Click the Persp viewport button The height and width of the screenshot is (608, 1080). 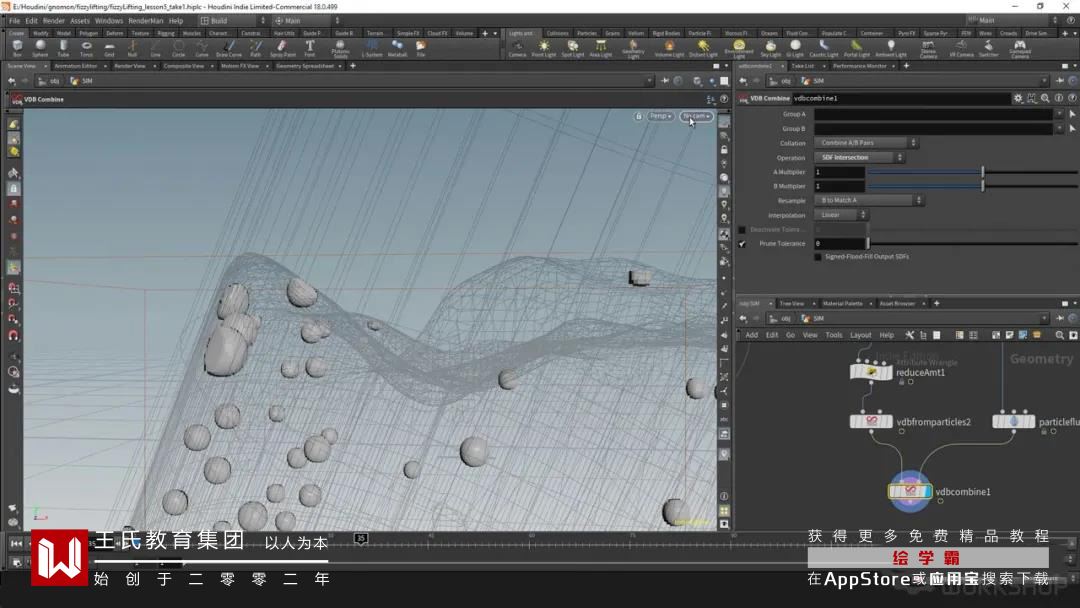[x=659, y=116]
